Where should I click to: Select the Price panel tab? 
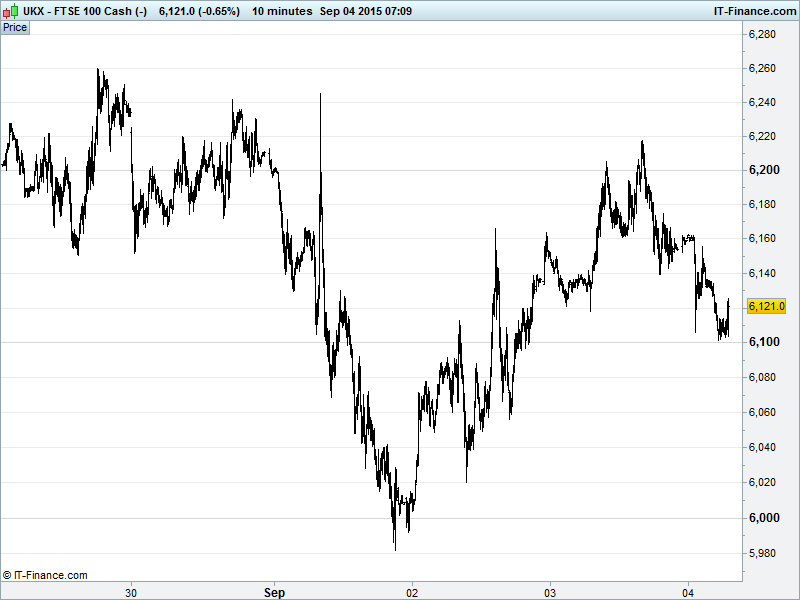click(15, 27)
